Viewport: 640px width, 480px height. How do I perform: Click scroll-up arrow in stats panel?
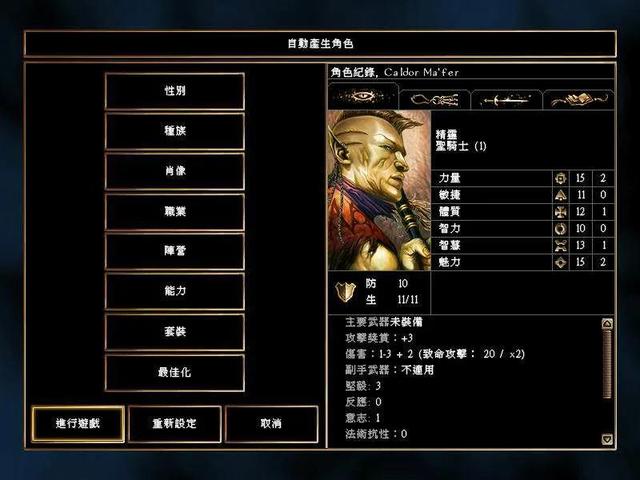[x=607, y=324]
